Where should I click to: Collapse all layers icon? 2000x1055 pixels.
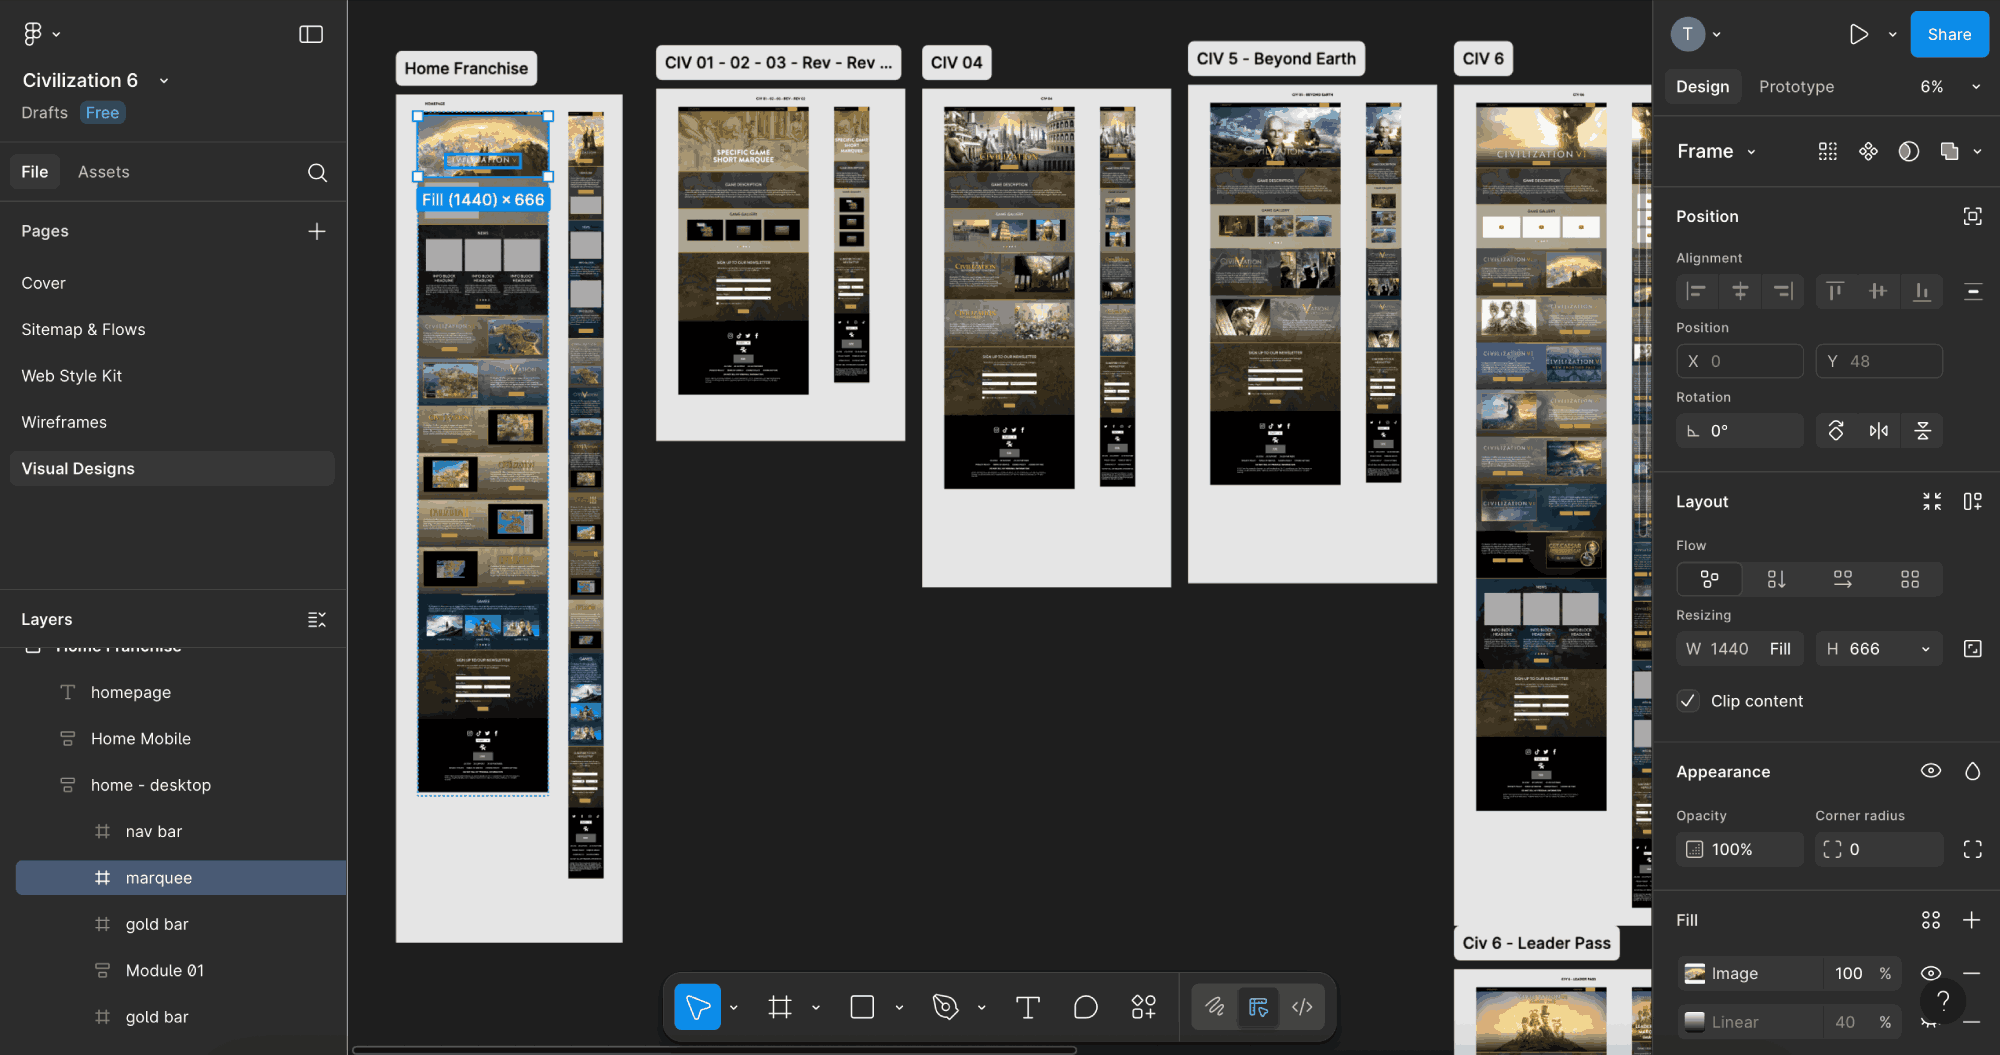[317, 619]
